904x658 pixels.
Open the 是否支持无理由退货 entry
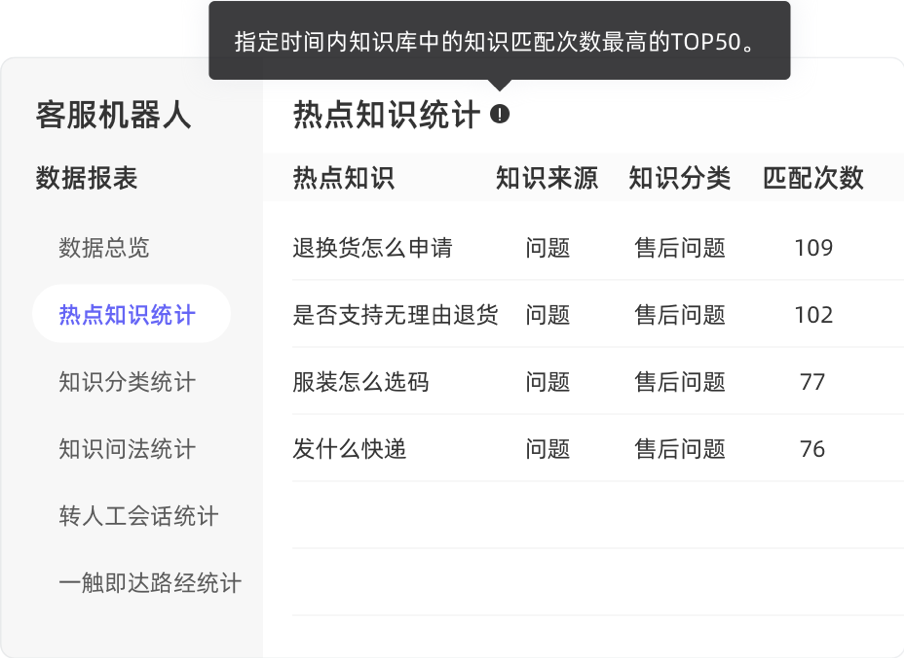[395, 315]
